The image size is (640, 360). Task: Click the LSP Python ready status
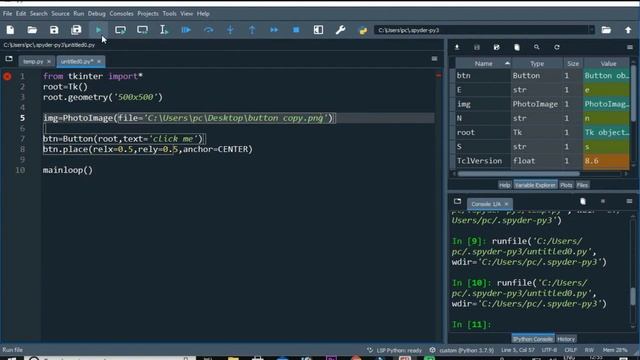click(x=394, y=350)
